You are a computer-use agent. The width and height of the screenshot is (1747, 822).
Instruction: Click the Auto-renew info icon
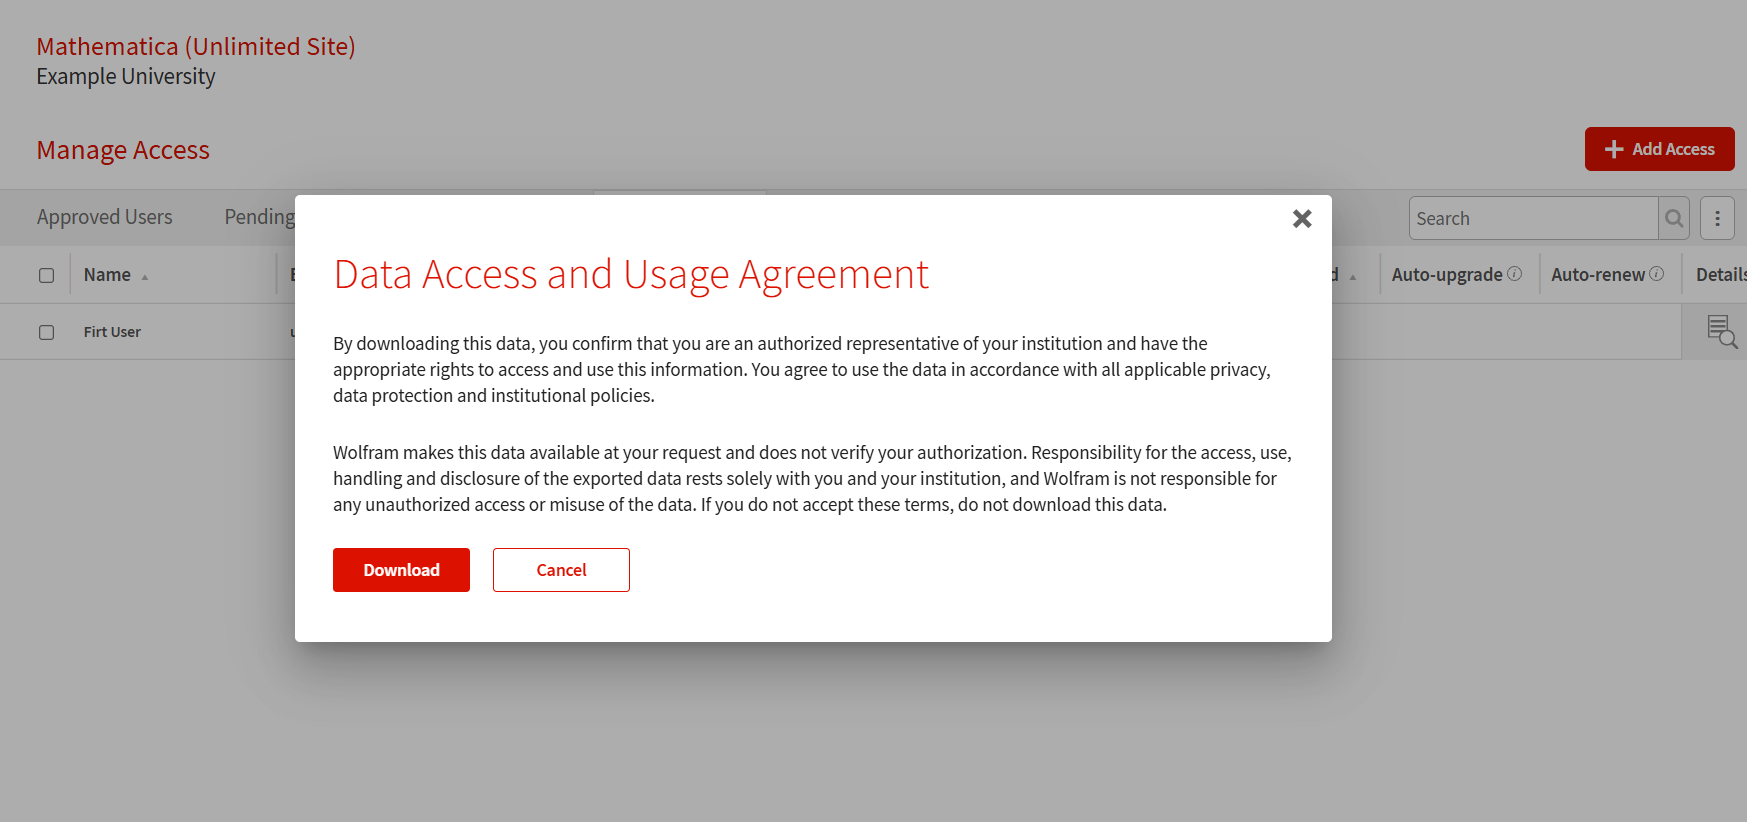(1657, 274)
